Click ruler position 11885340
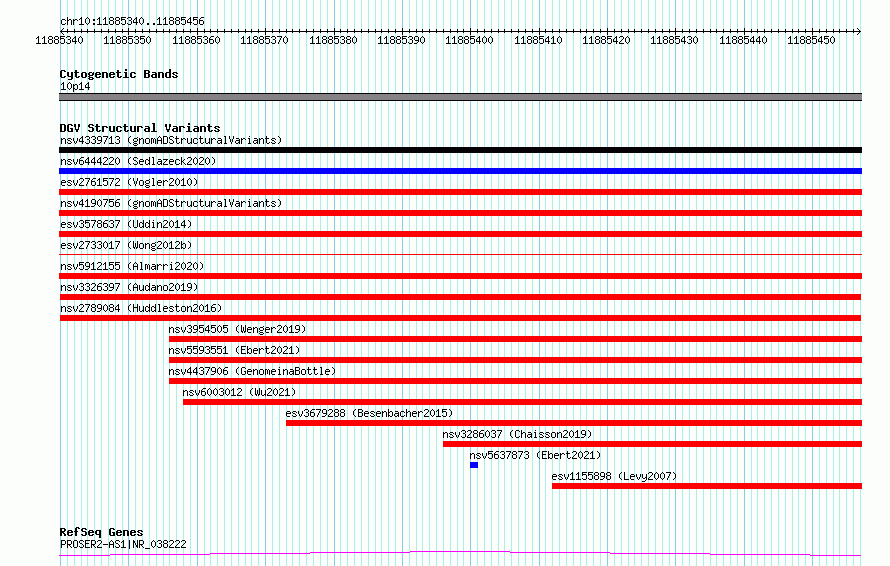The image size is (890, 566). tap(59, 40)
